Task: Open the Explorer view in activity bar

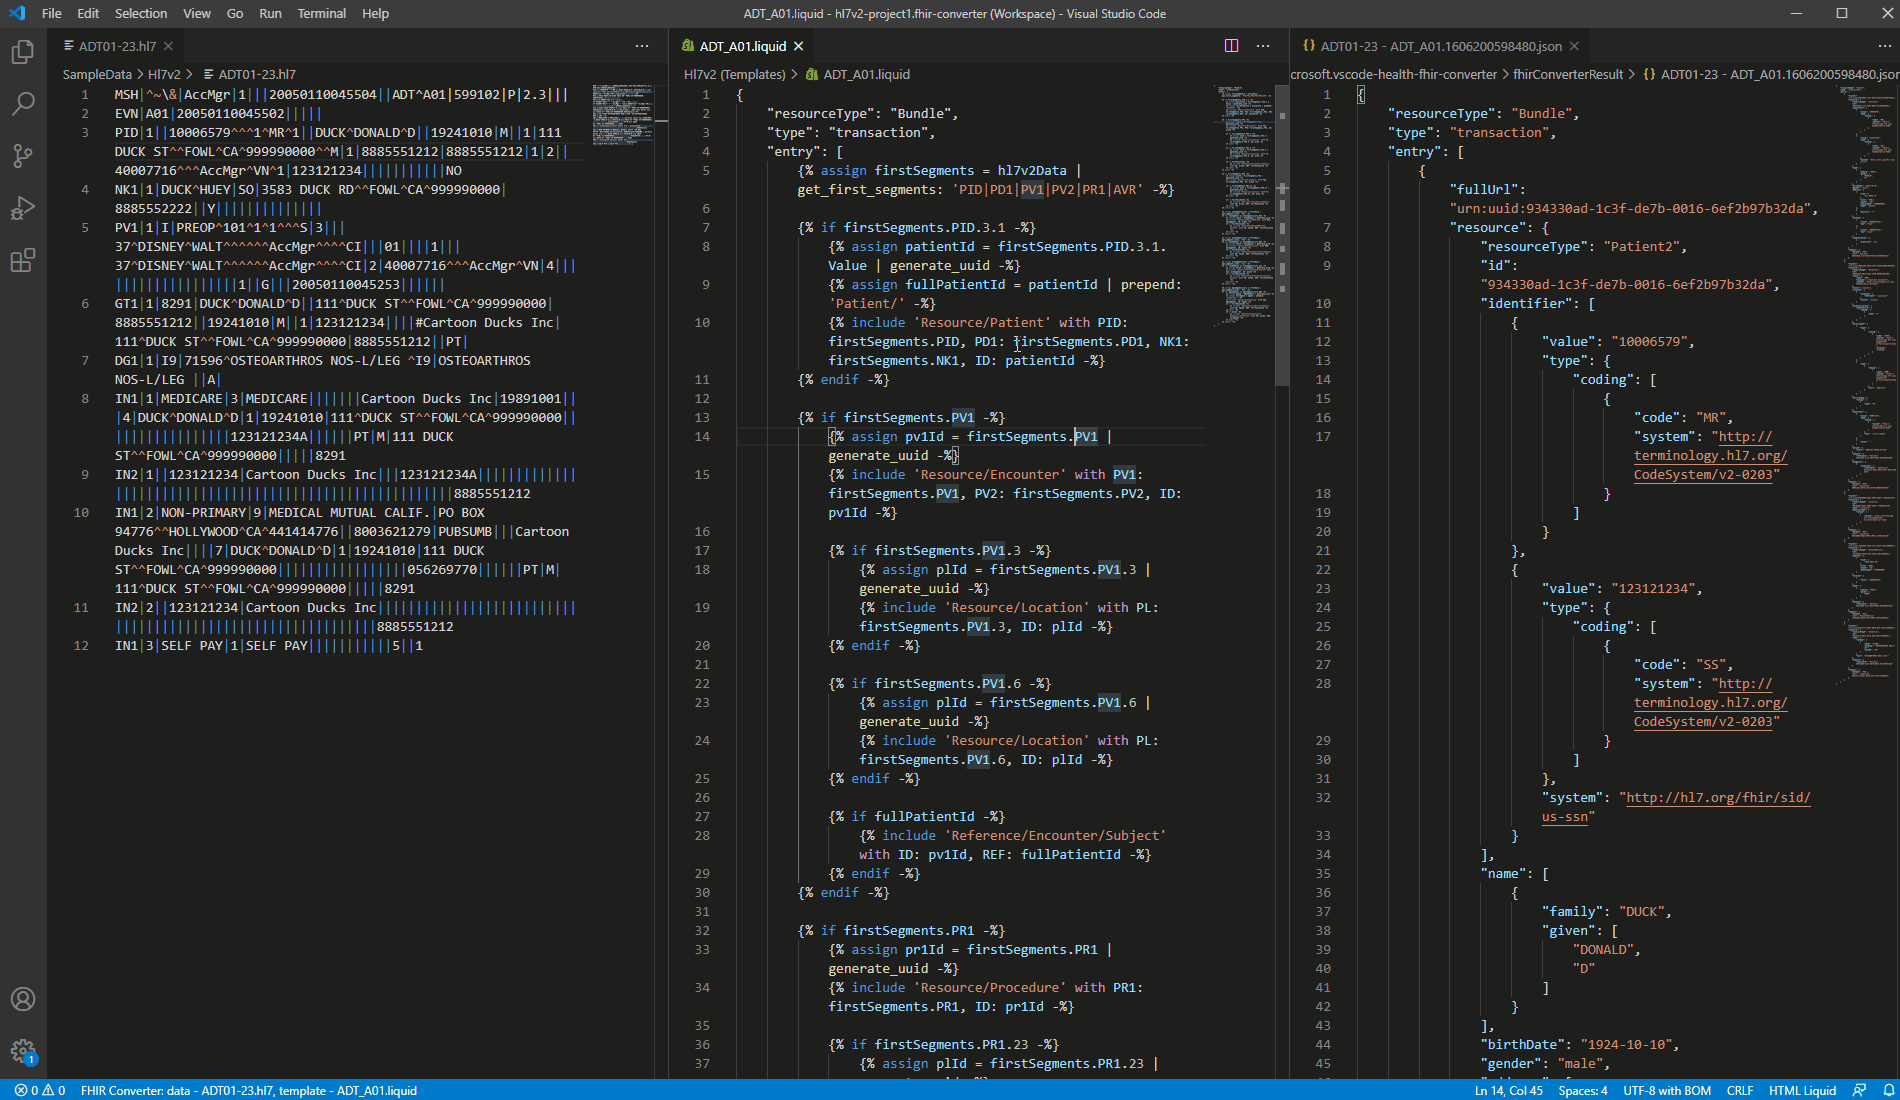Action: click(x=23, y=52)
